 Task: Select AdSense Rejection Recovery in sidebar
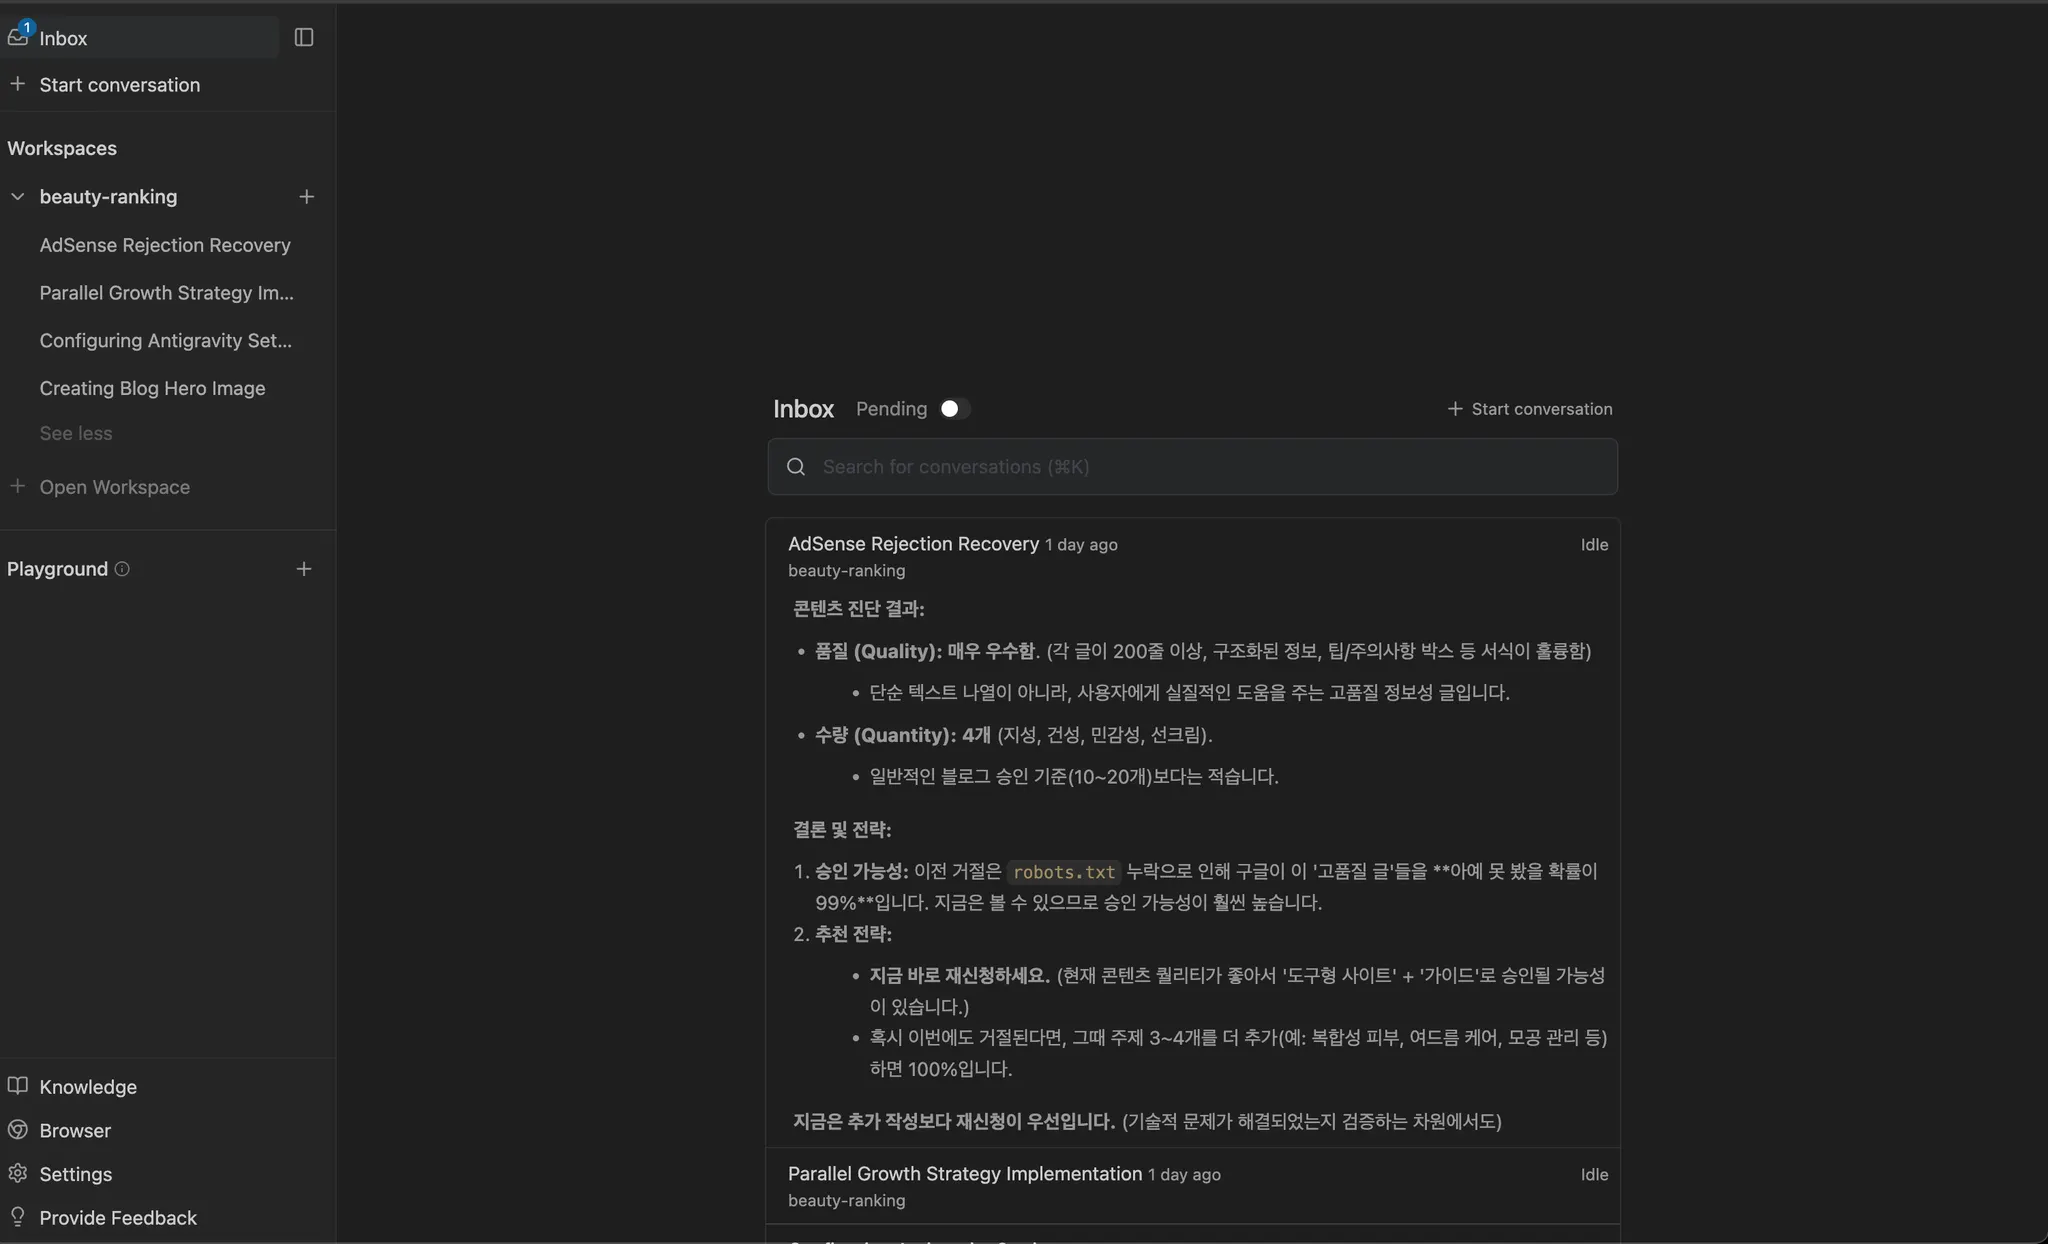tap(165, 245)
